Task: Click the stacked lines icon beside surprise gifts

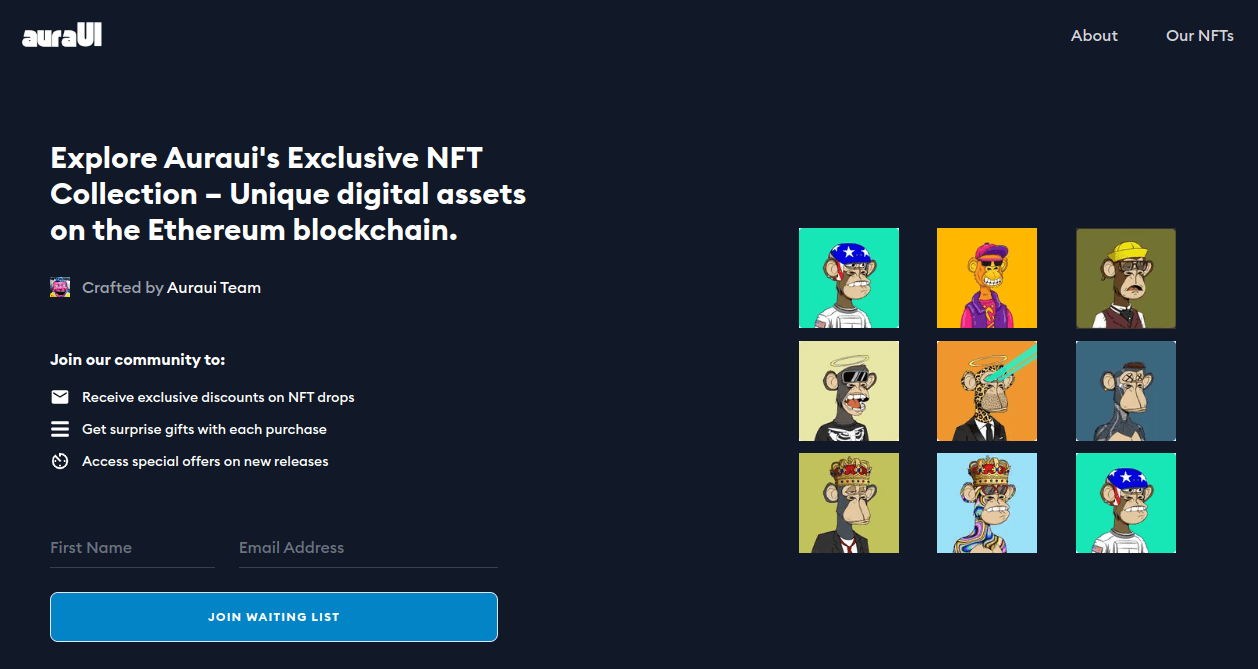Action: [x=60, y=429]
